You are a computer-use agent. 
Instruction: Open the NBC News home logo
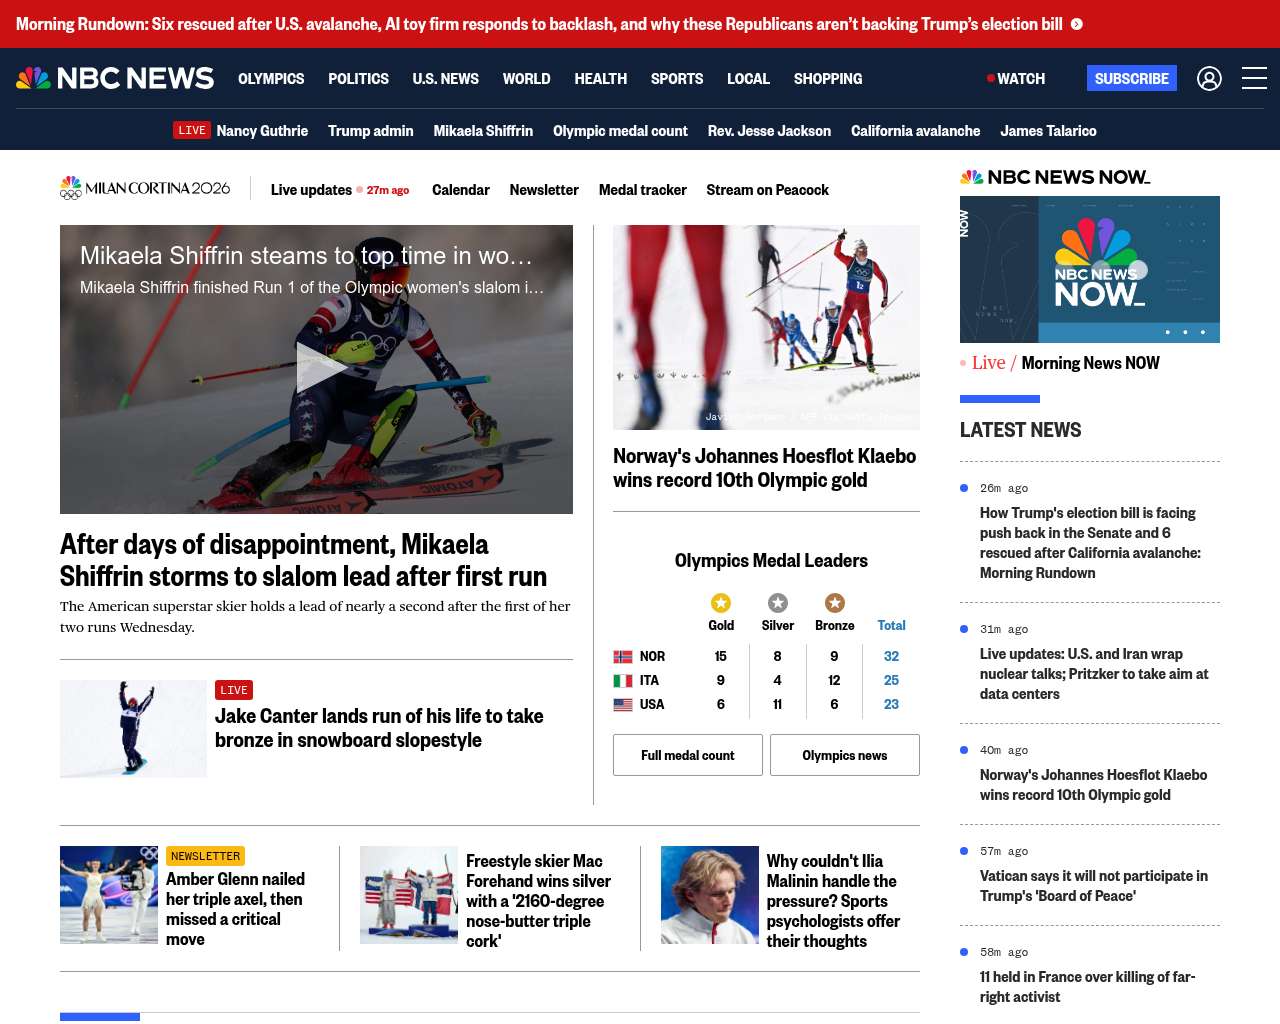[115, 78]
